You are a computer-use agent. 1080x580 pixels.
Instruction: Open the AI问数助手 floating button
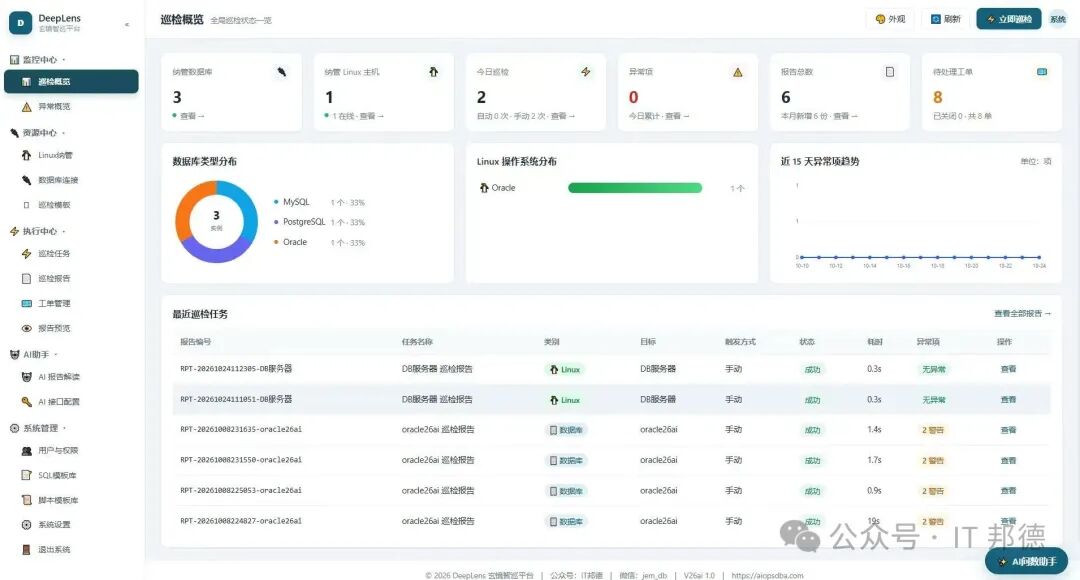pos(1026,561)
